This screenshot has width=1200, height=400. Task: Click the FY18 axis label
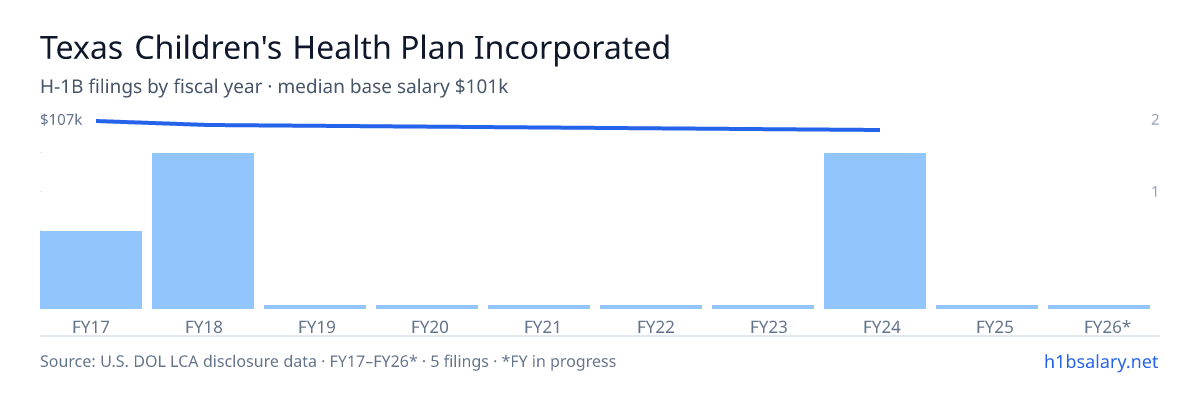203,327
